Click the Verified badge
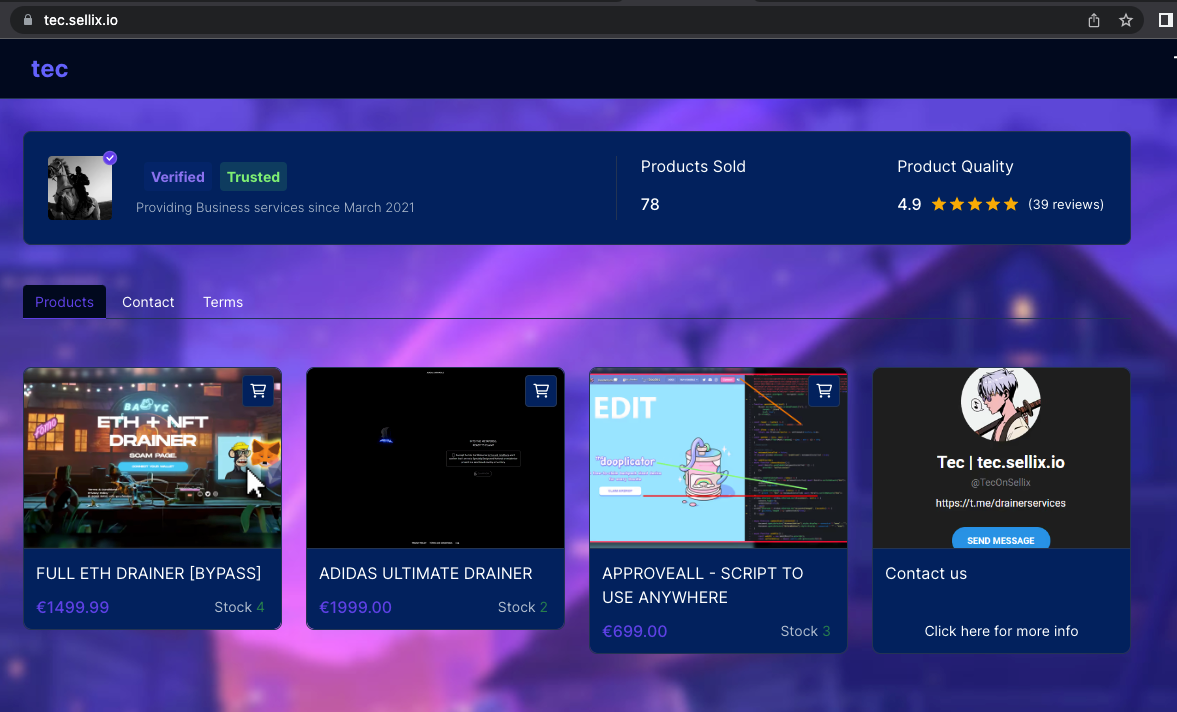Screen dimensions: 1177x712 pos(178,177)
